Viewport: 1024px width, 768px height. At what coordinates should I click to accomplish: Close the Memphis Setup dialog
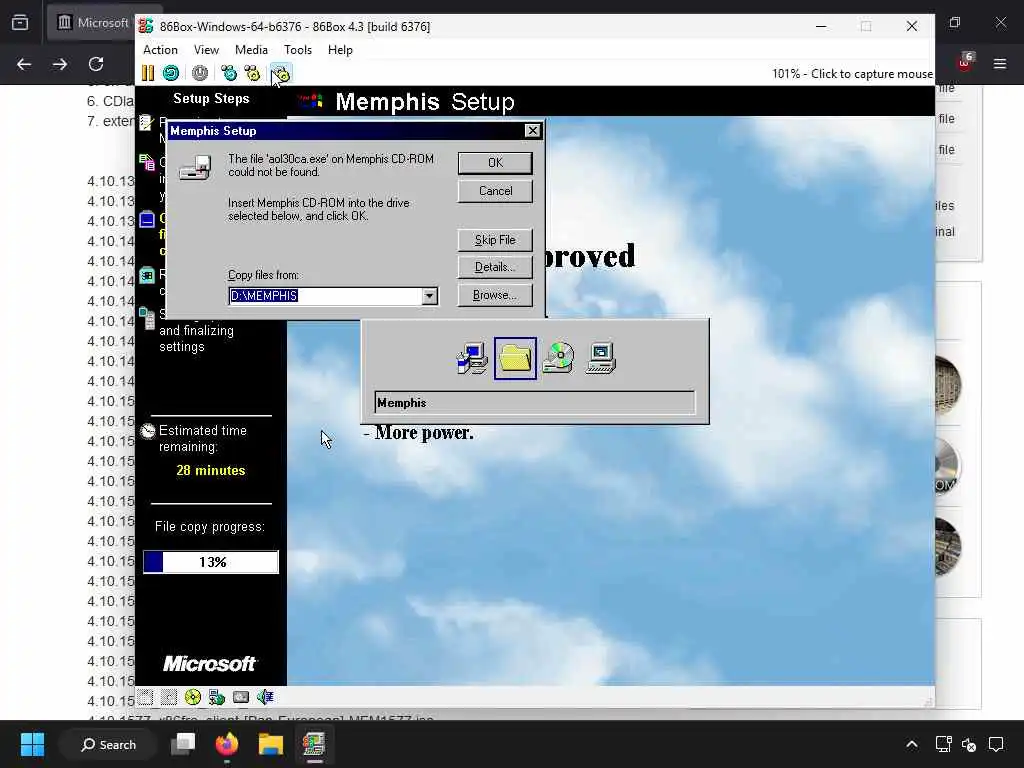(x=533, y=131)
